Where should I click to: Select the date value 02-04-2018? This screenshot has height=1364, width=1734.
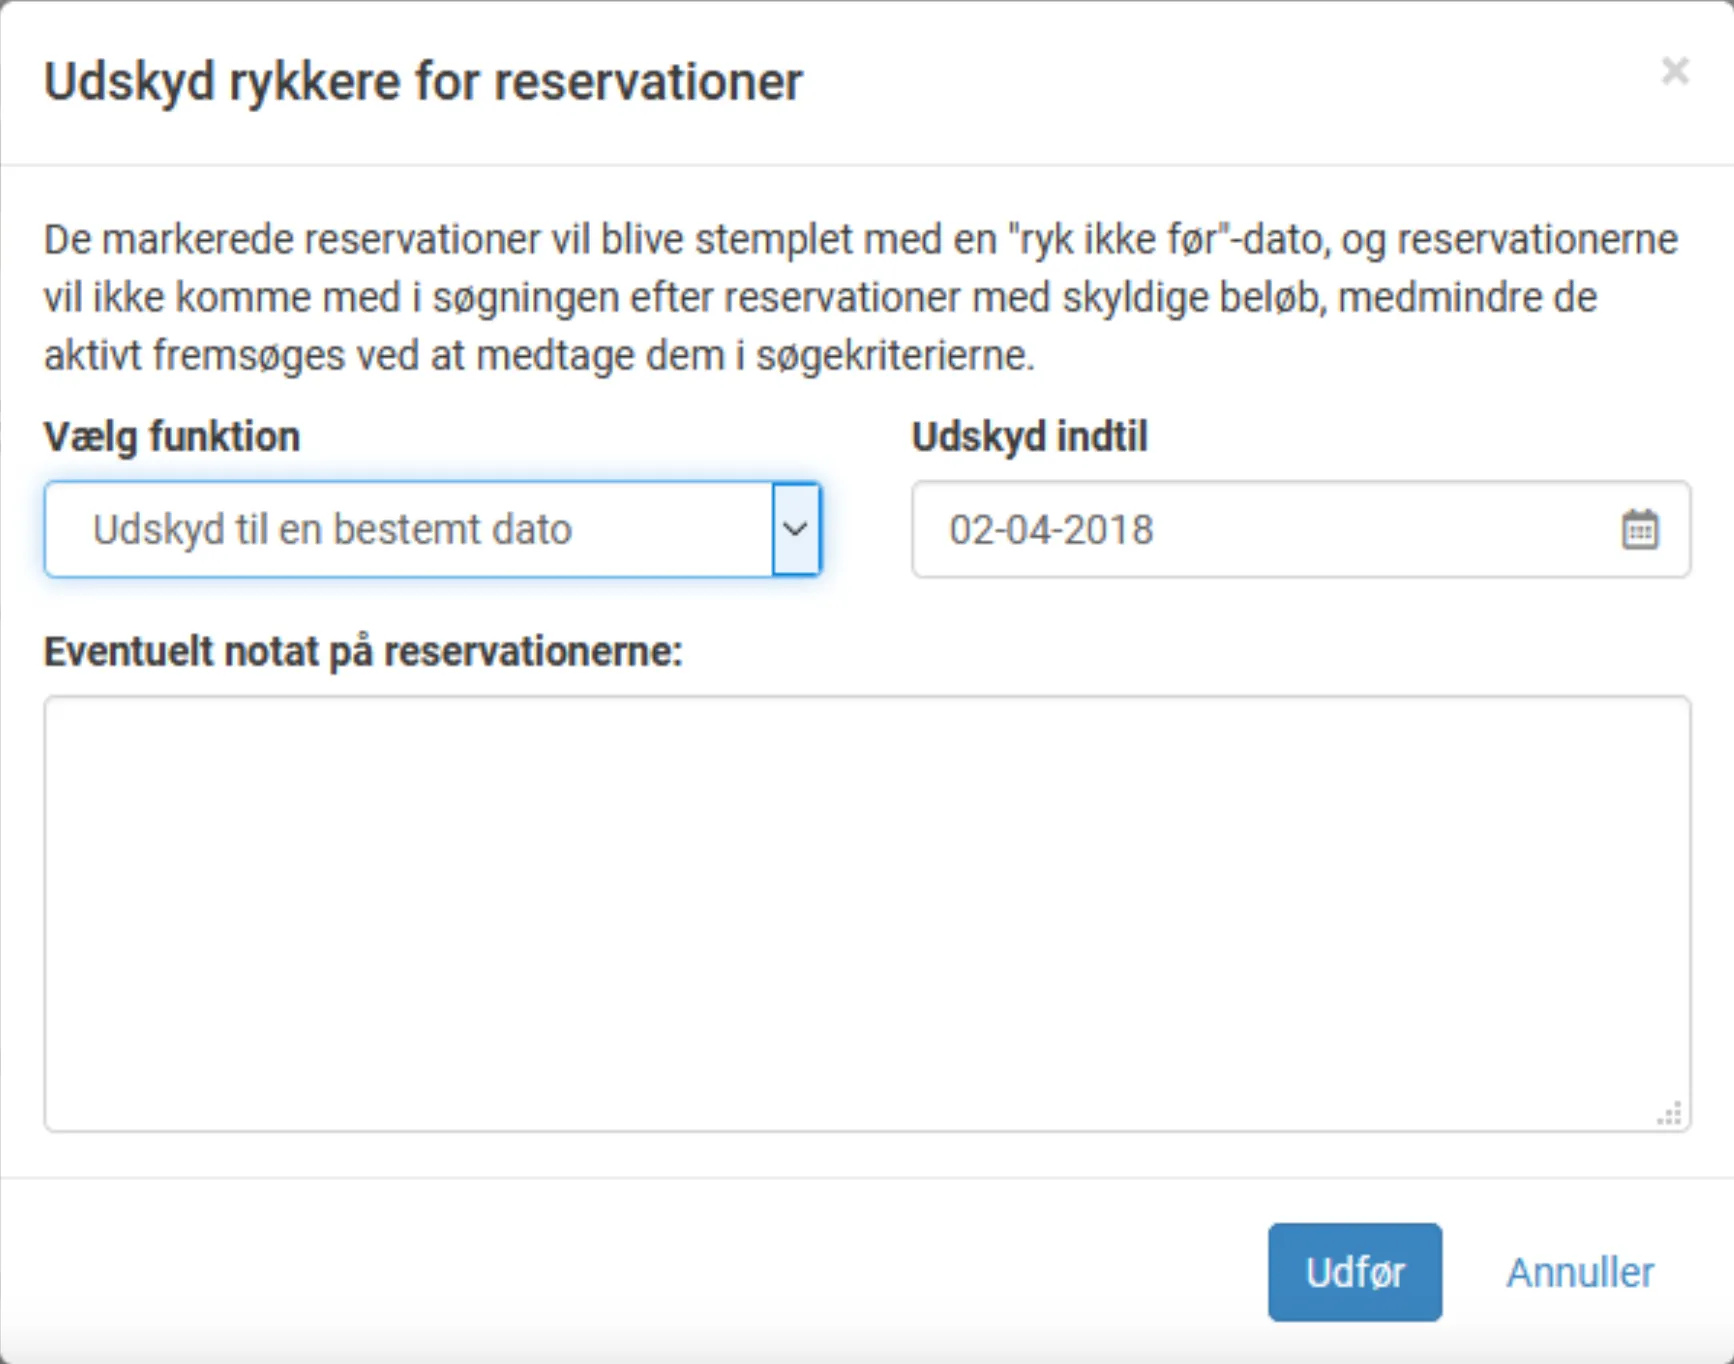[x=1050, y=530]
